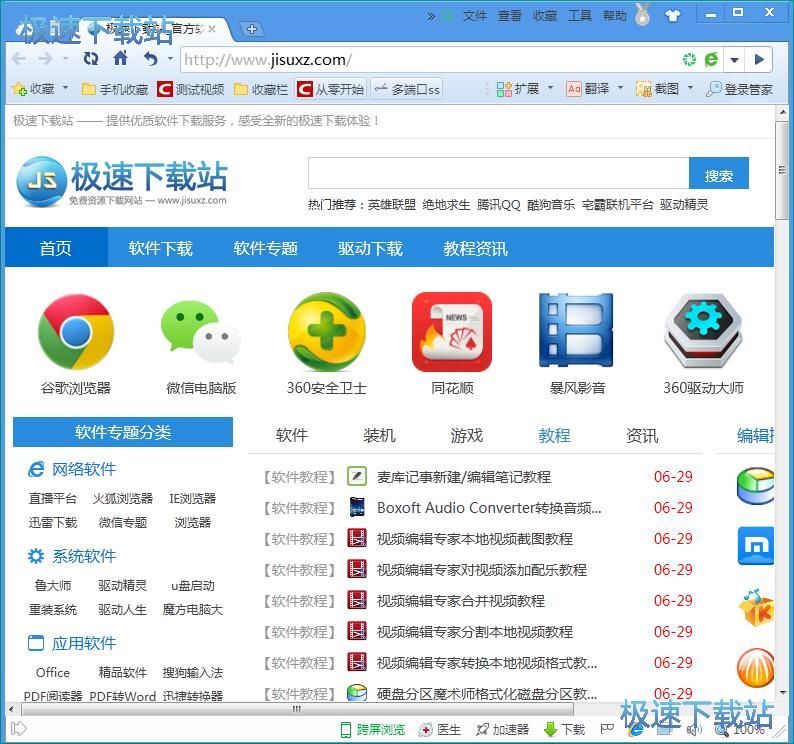Expand the address bar dropdown arrow

point(734,60)
